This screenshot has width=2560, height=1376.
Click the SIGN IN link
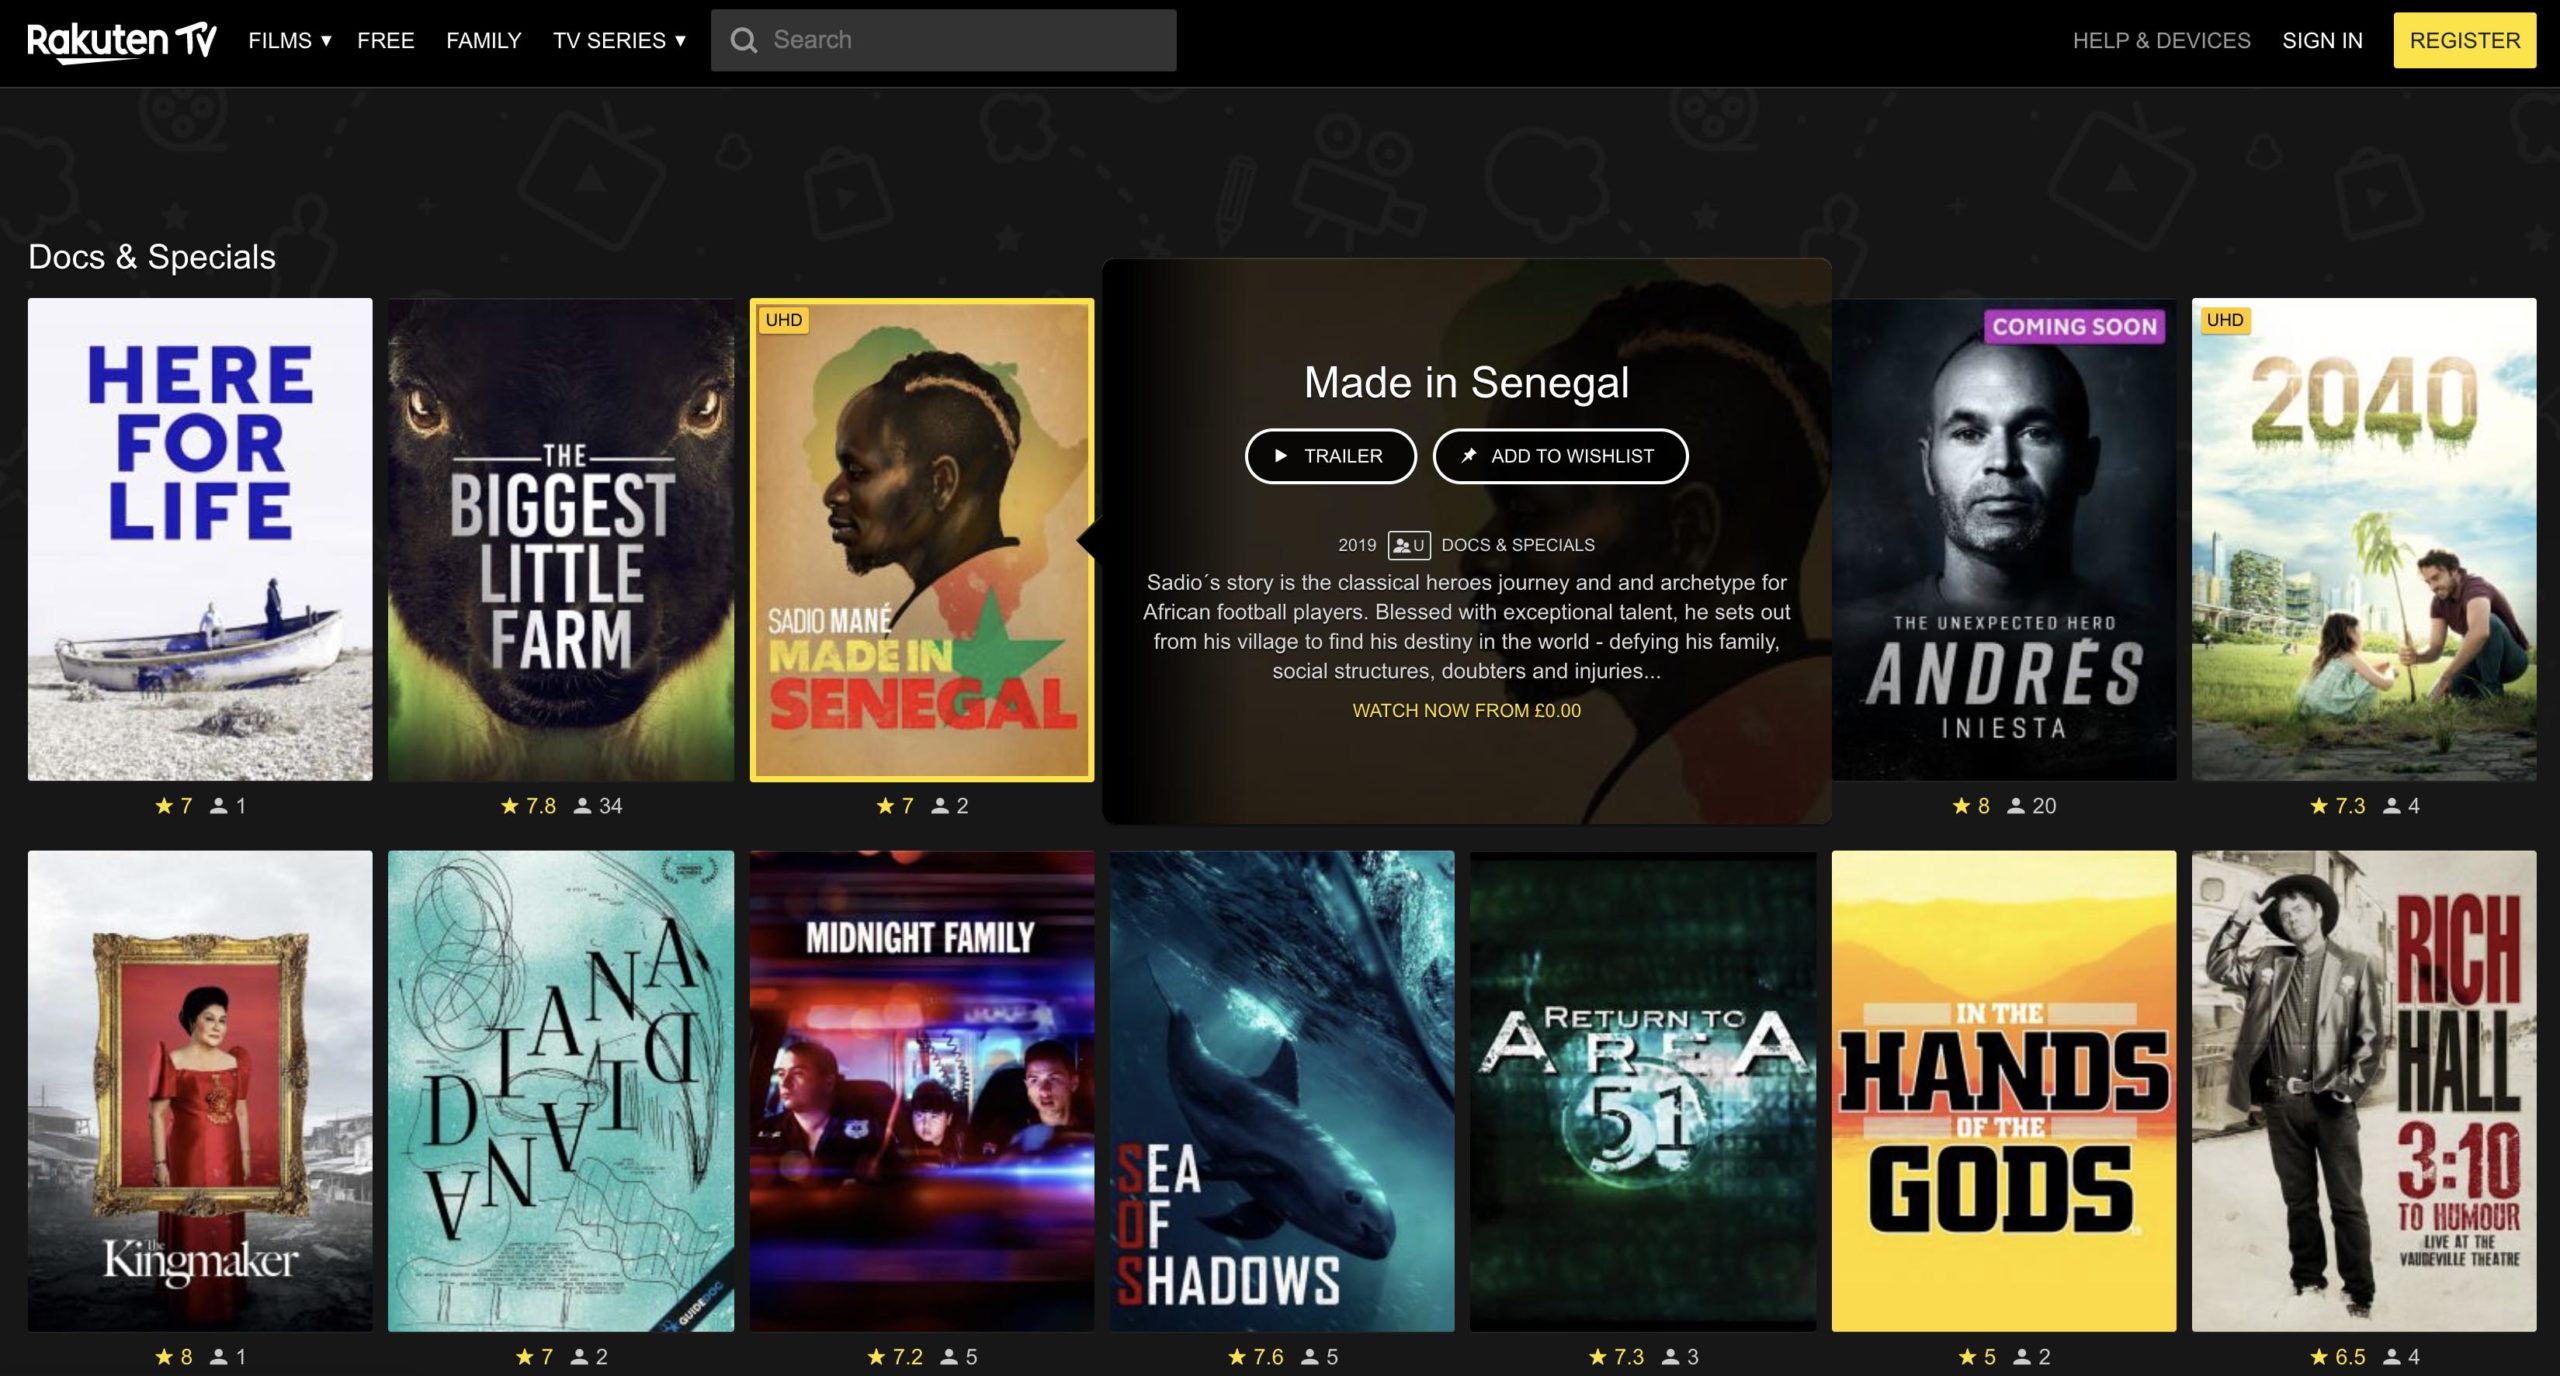[2322, 40]
